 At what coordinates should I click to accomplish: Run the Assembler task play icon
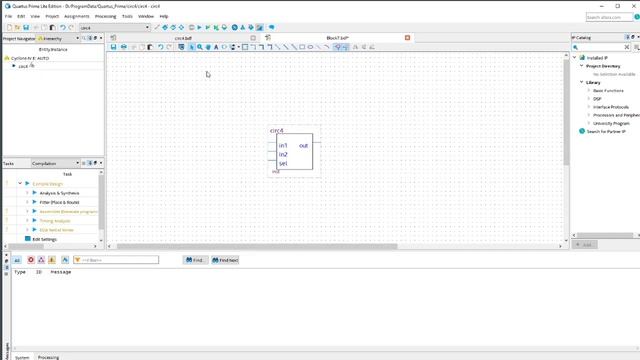tap(35, 211)
